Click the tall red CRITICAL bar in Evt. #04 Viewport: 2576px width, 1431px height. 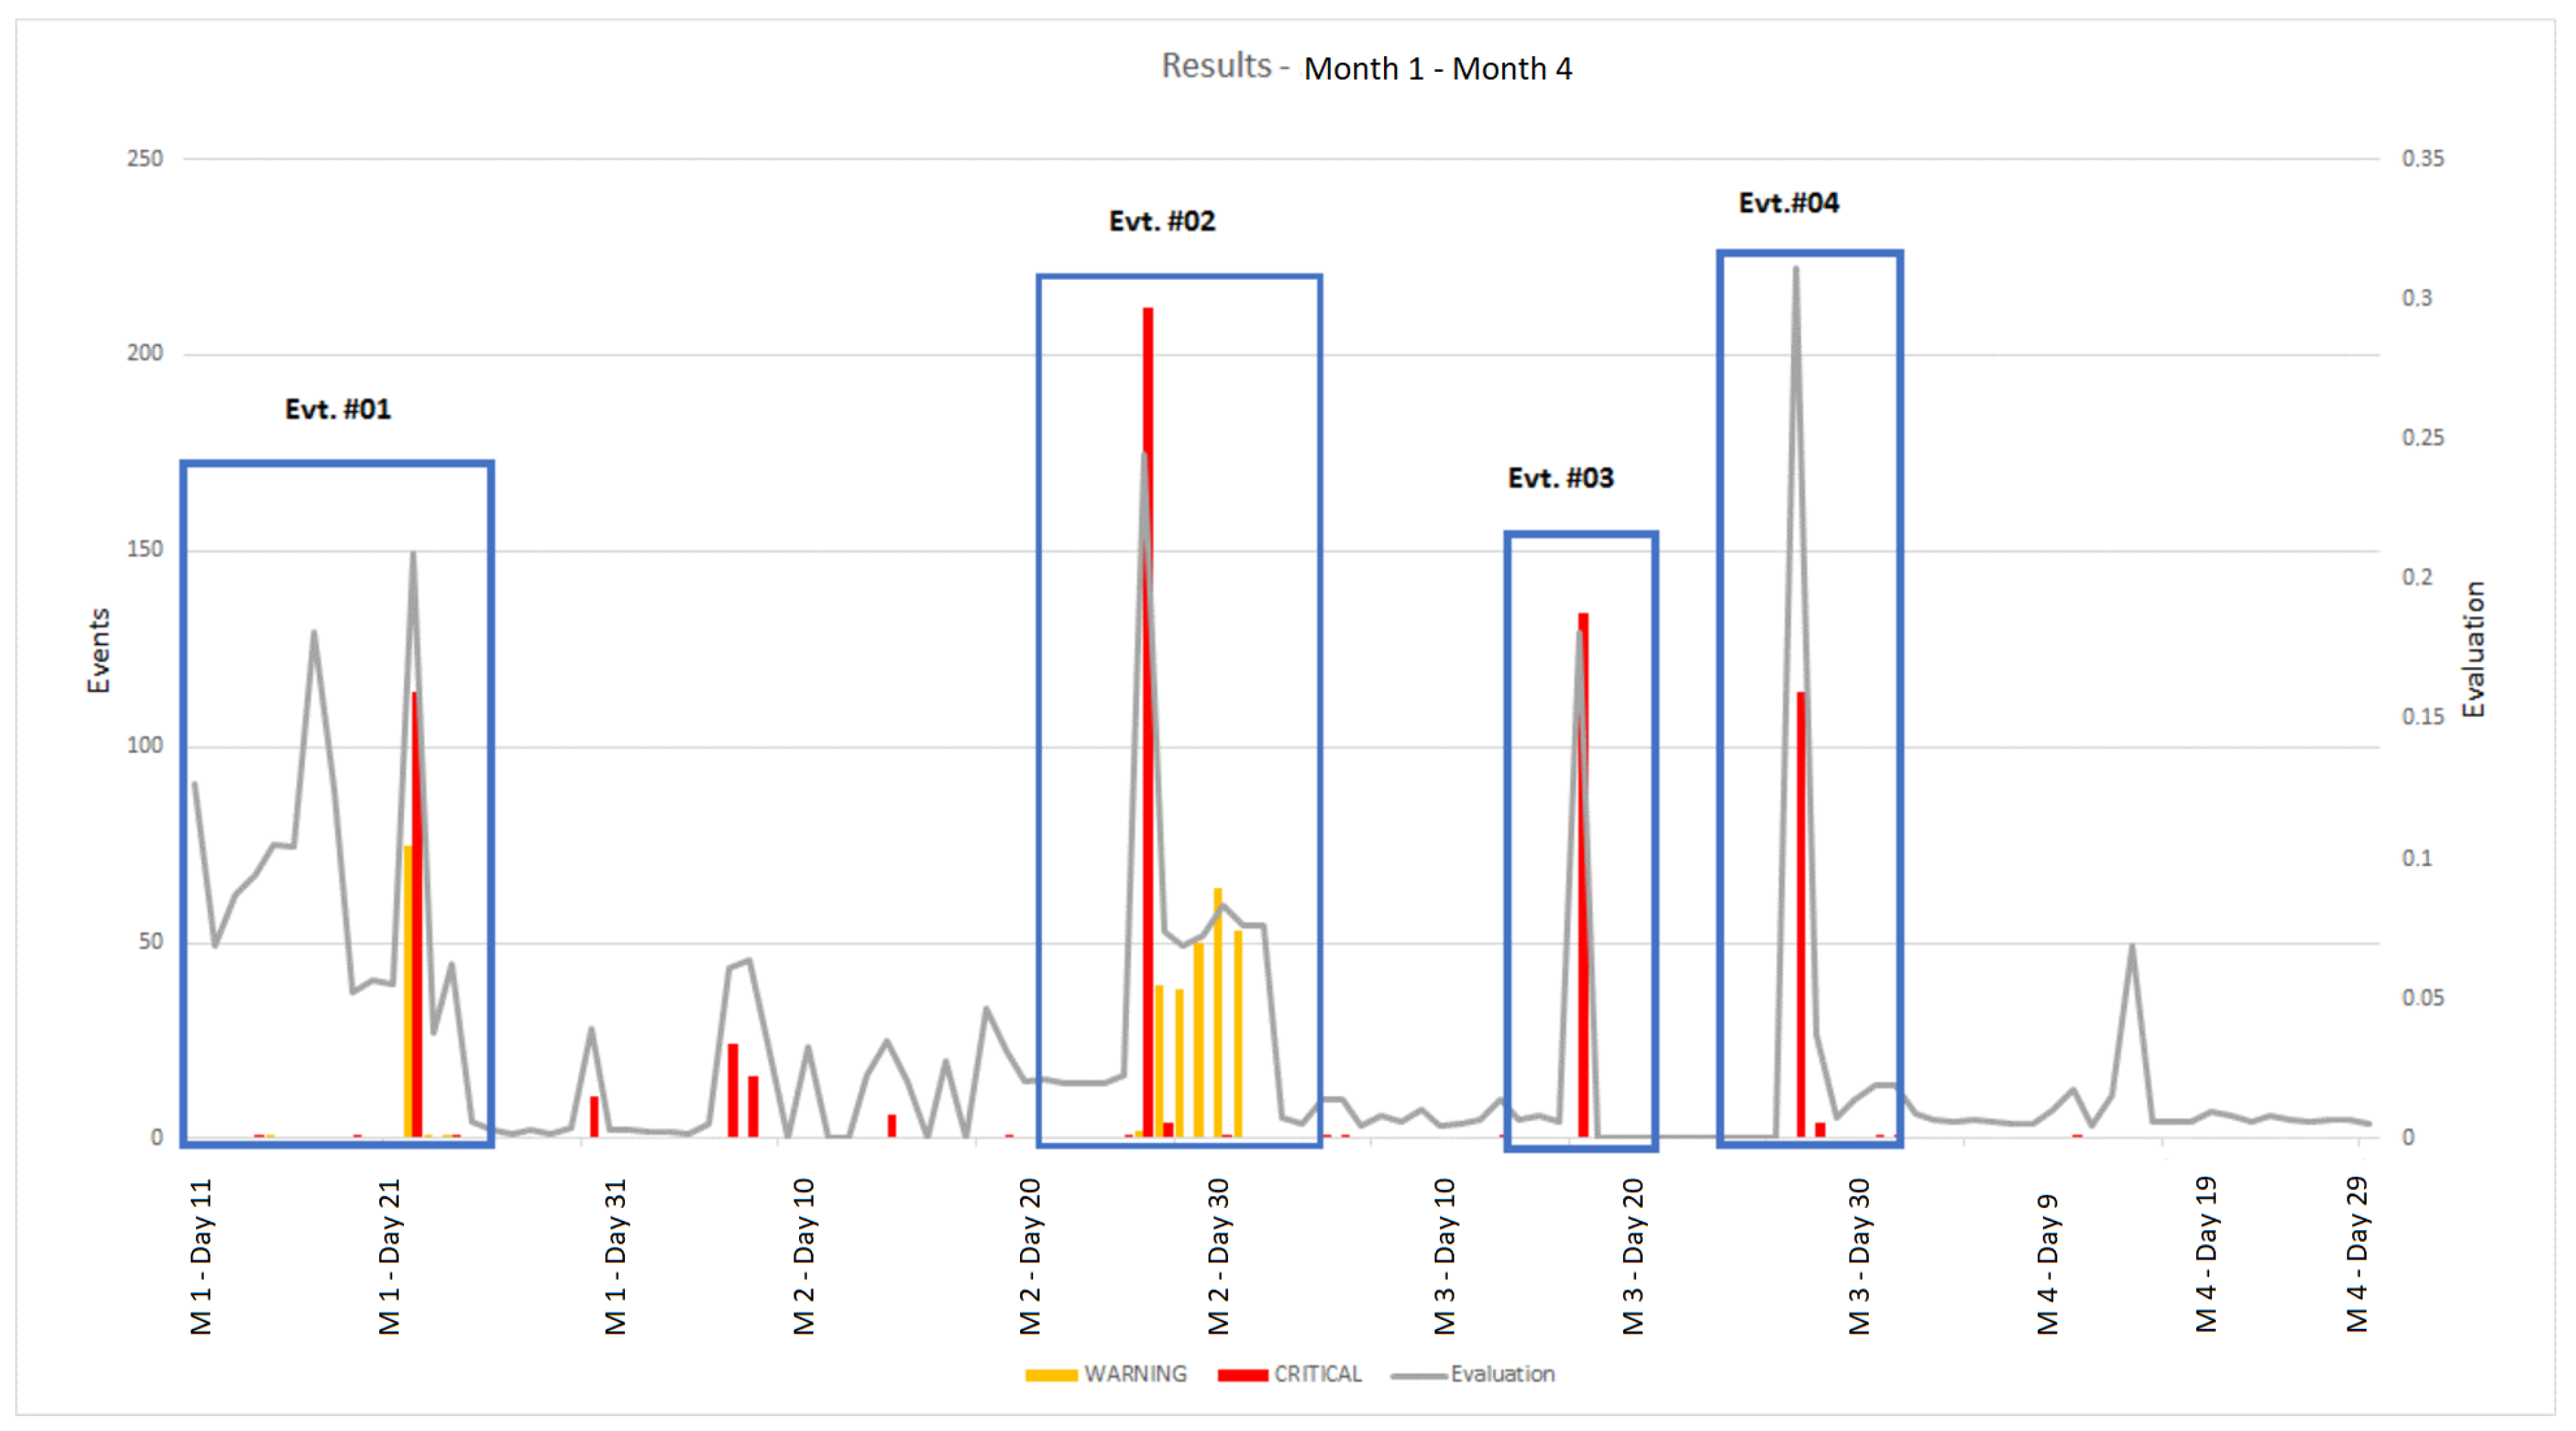click(x=1801, y=914)
